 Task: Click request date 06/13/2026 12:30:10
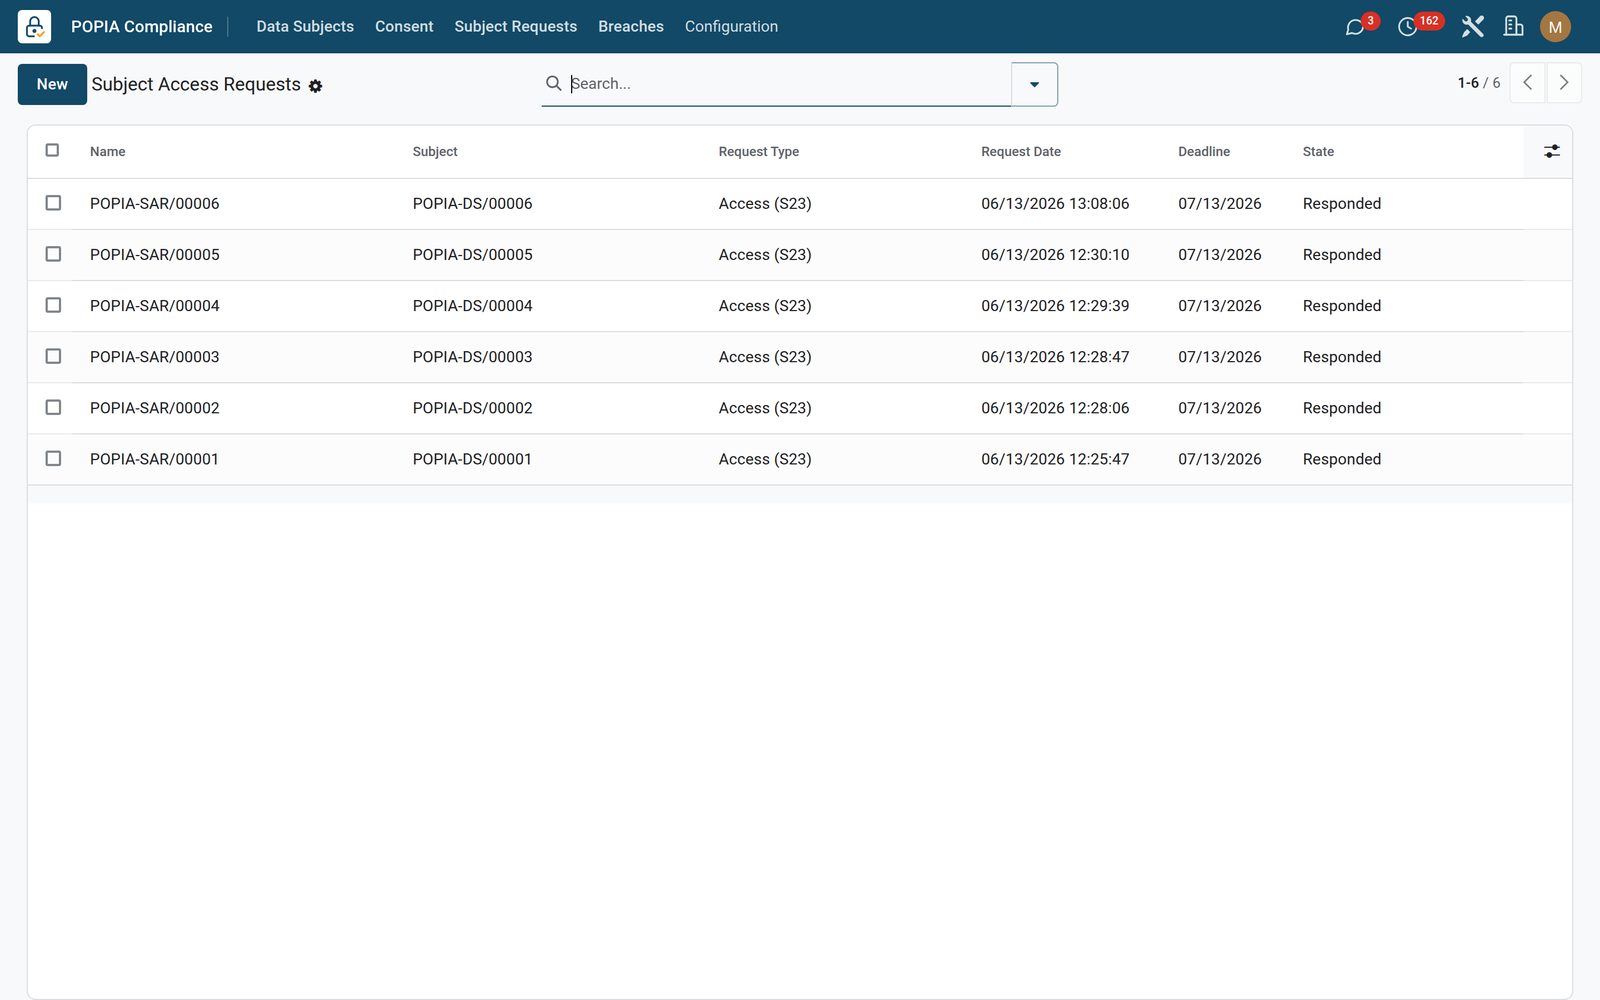(x=1055, y=255)
